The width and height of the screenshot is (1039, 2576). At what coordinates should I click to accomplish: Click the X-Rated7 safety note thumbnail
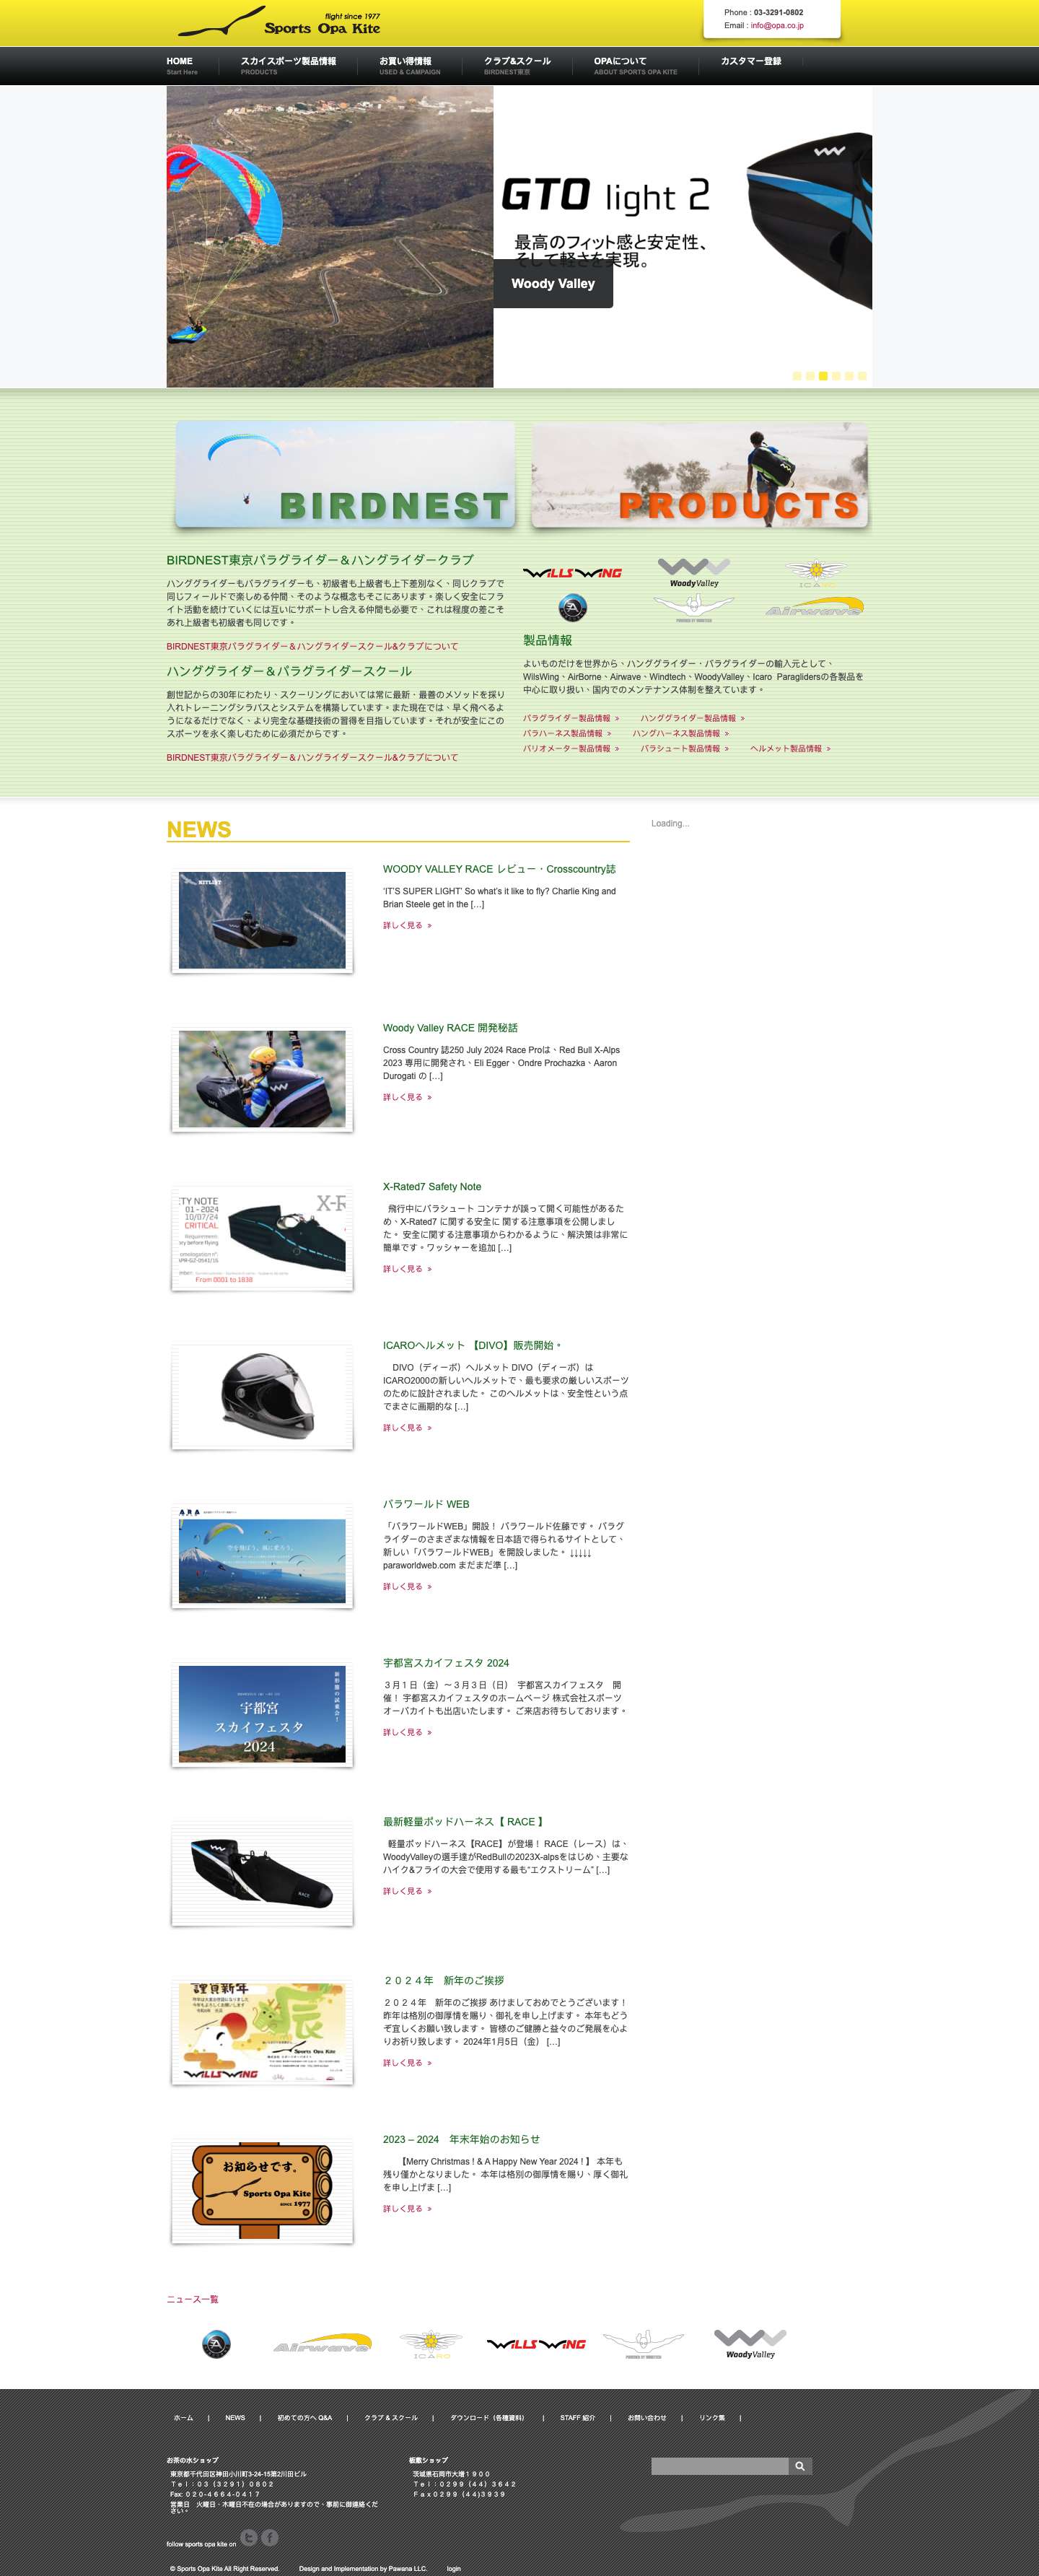[x=262, y=1238]
